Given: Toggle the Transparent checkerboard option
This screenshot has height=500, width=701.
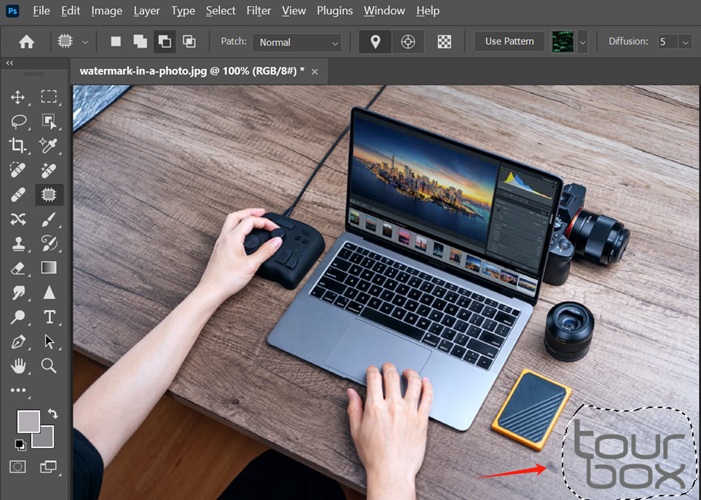Looking at the screenshot, I should tap(444, 42).
